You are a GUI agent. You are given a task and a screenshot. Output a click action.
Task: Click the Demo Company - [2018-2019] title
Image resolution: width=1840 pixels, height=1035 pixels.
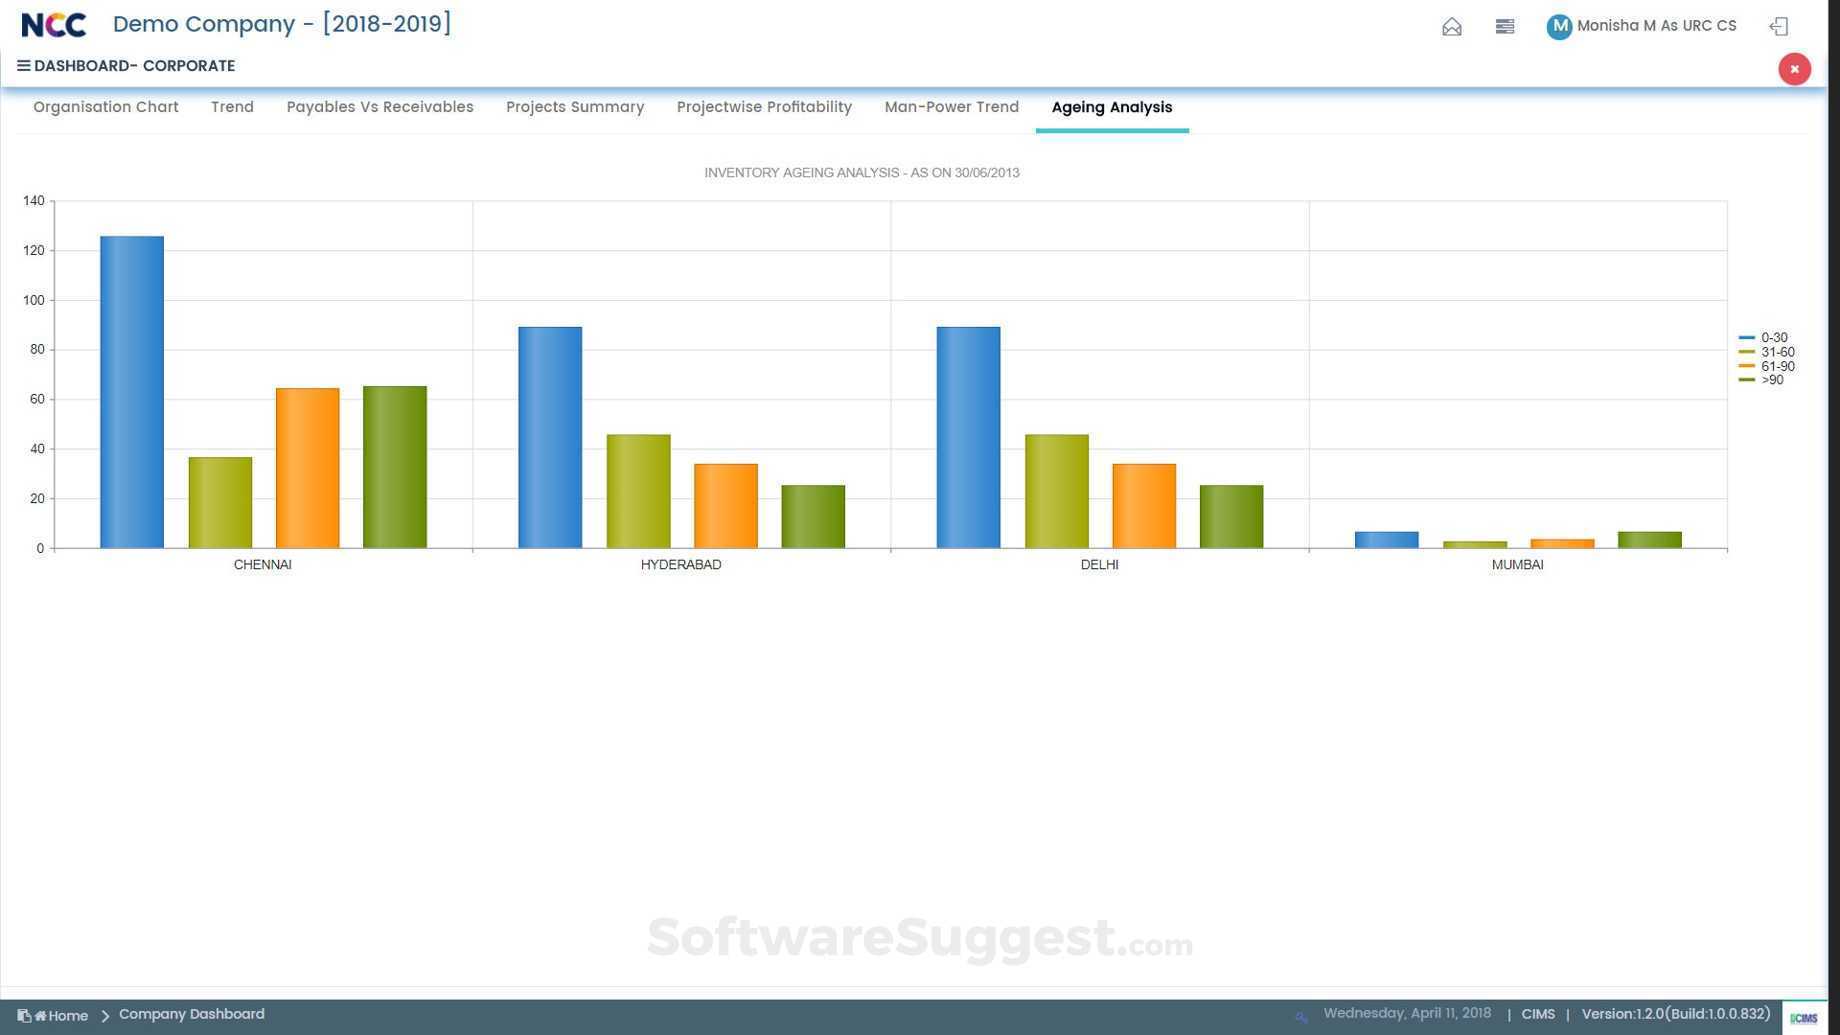pyautogui.click(x=282, y=24)
